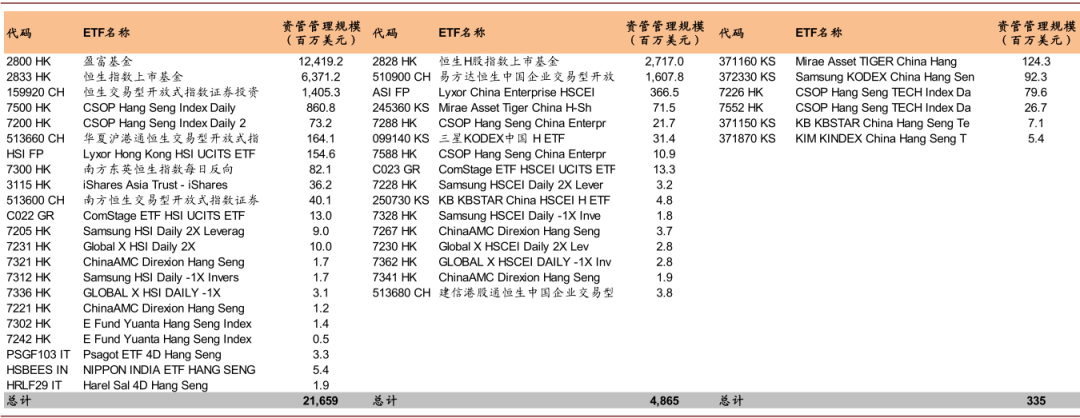Click the value 1,405.3
Screen dimensions: 1080x418
click(321, 92)
